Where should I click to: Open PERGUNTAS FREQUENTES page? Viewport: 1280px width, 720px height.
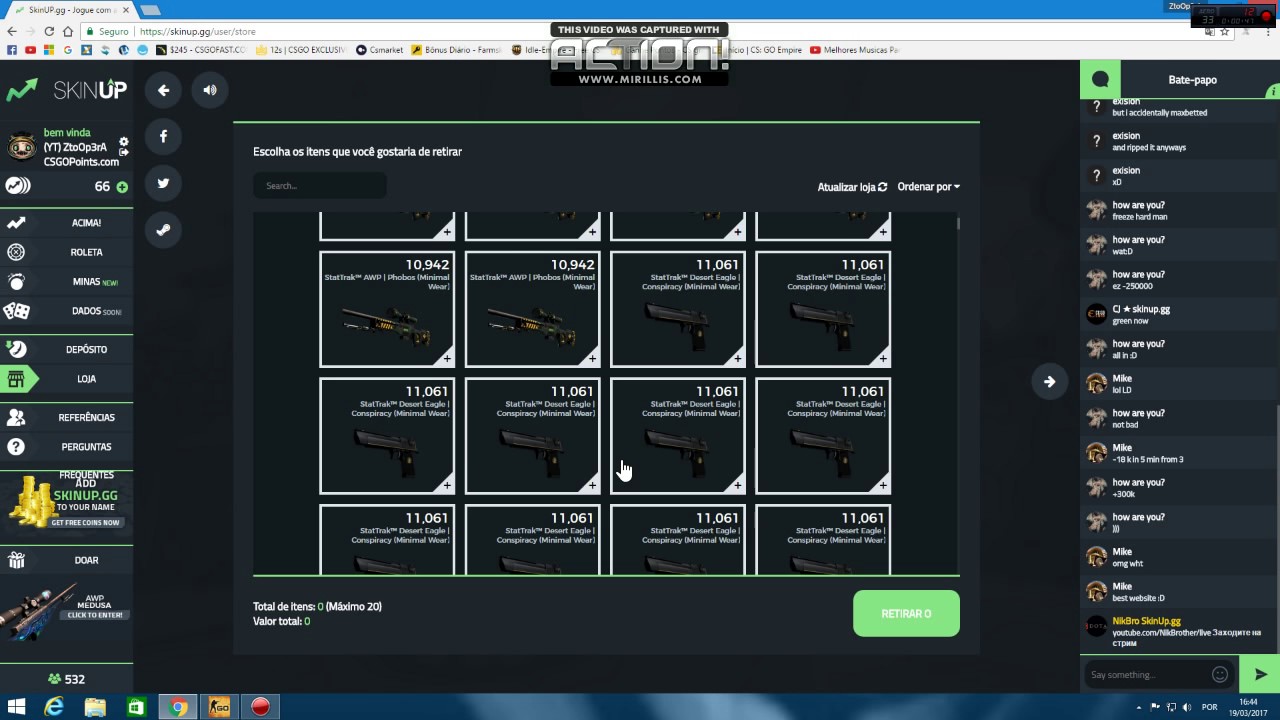pyautogui.click(x=66, y=447)
